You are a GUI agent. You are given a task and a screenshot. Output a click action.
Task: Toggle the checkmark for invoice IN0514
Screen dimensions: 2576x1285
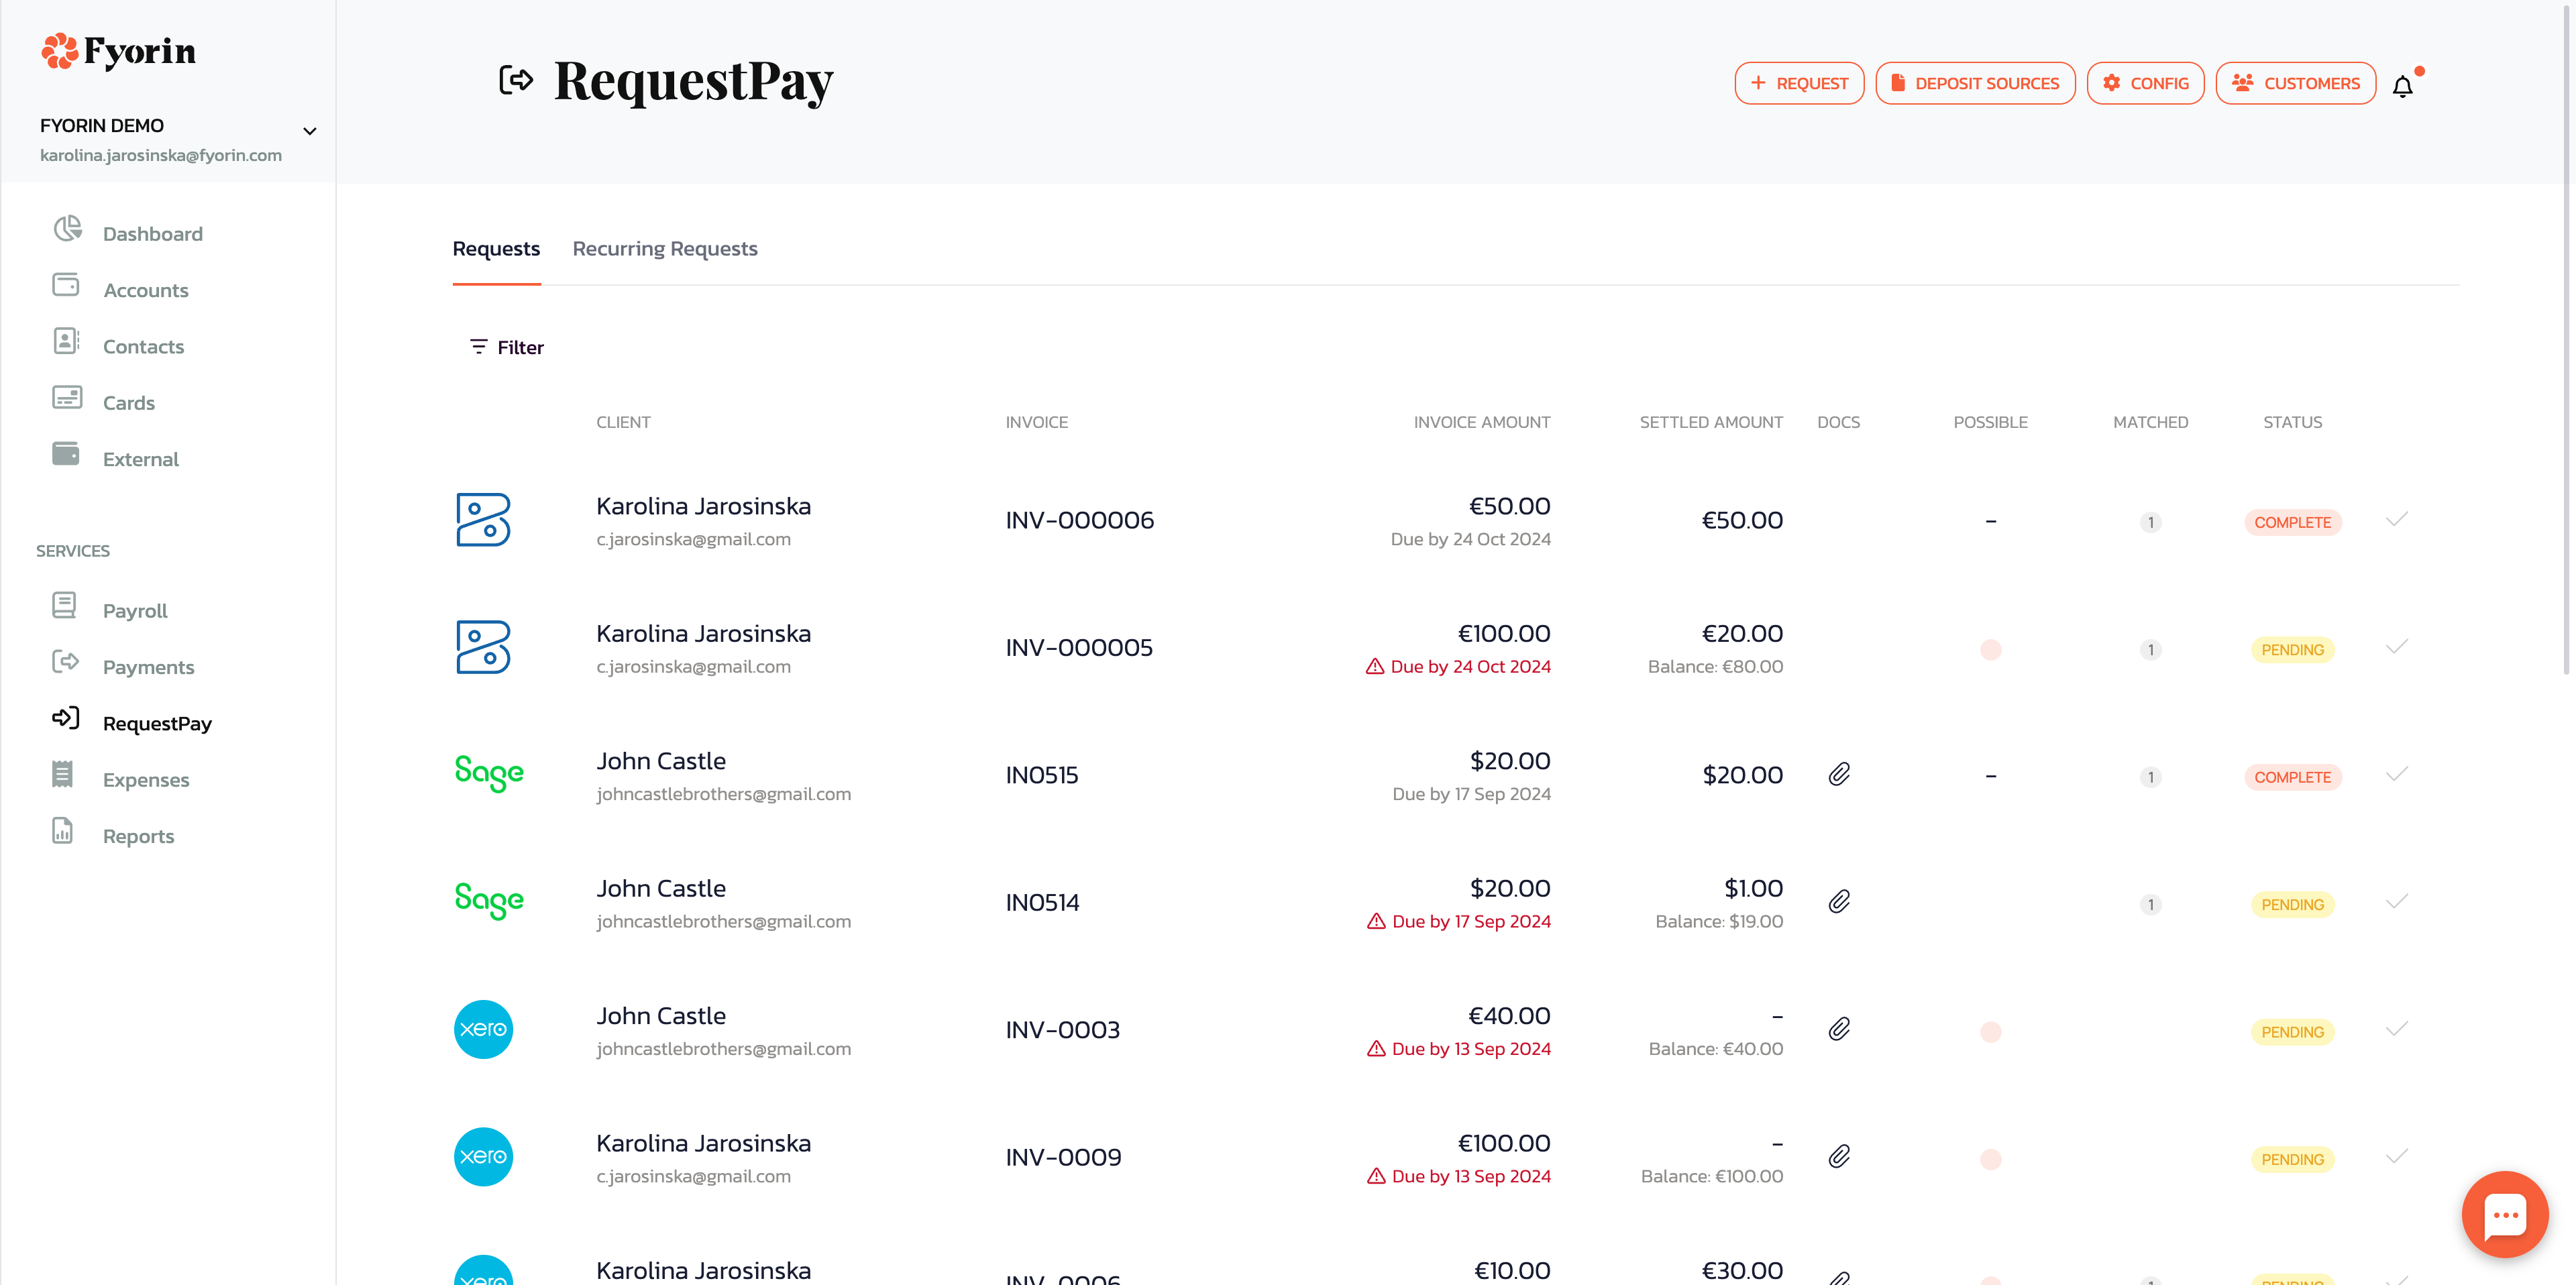coord(2396,902)
